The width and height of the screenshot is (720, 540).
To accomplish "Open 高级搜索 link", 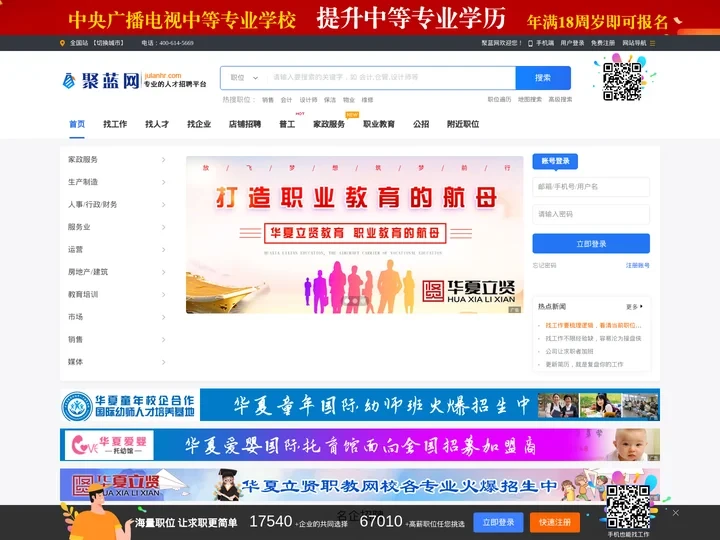I will click(560, 99).
